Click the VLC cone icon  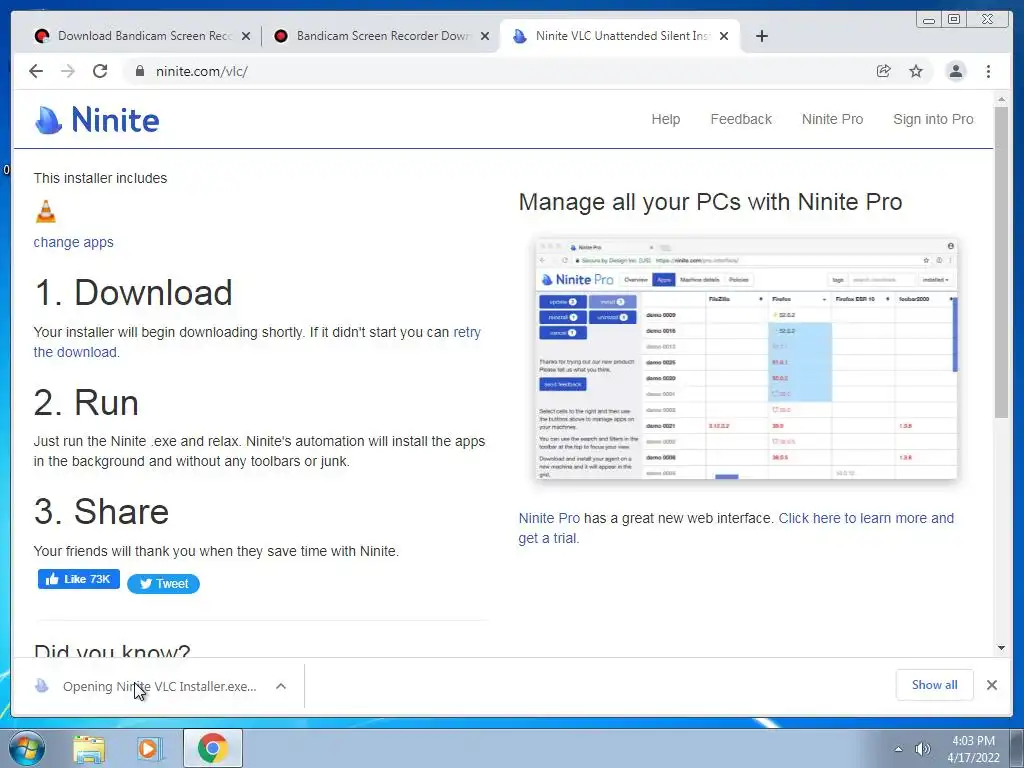46,212
